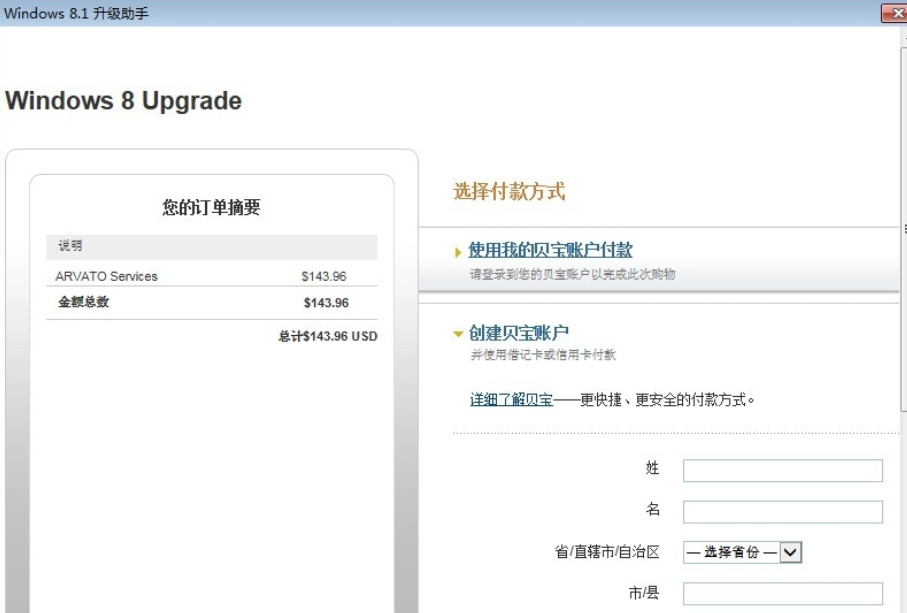Viewport: 907px width, 613px height.
Task: Focus the 姓 input field
Action: [783, 470]
